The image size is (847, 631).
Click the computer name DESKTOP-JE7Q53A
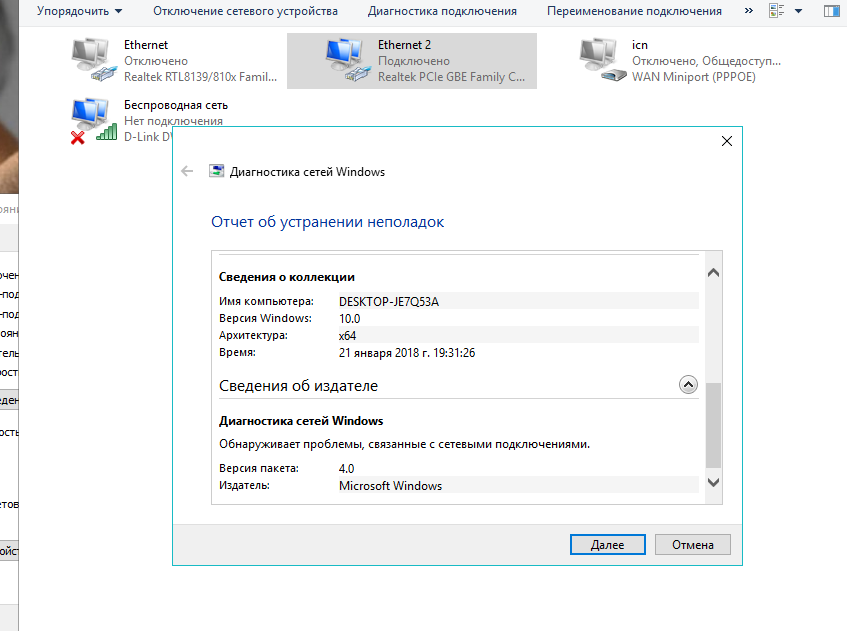click(389, 301)
